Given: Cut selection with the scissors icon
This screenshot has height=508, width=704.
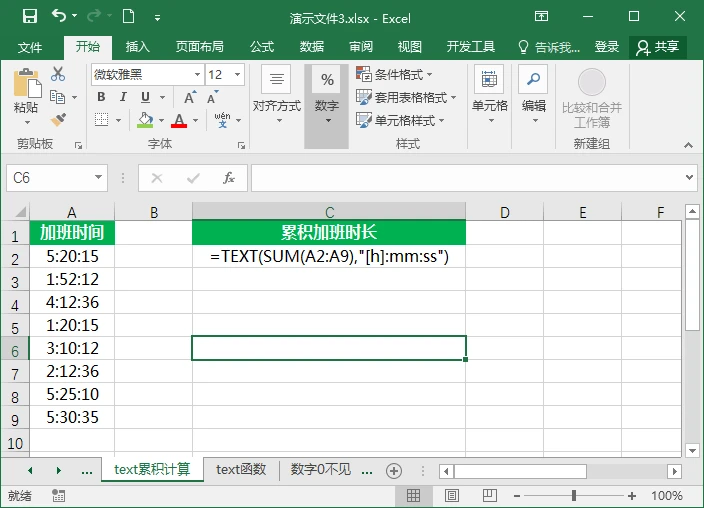Looking at the screenshot, I should click(57, 74).
